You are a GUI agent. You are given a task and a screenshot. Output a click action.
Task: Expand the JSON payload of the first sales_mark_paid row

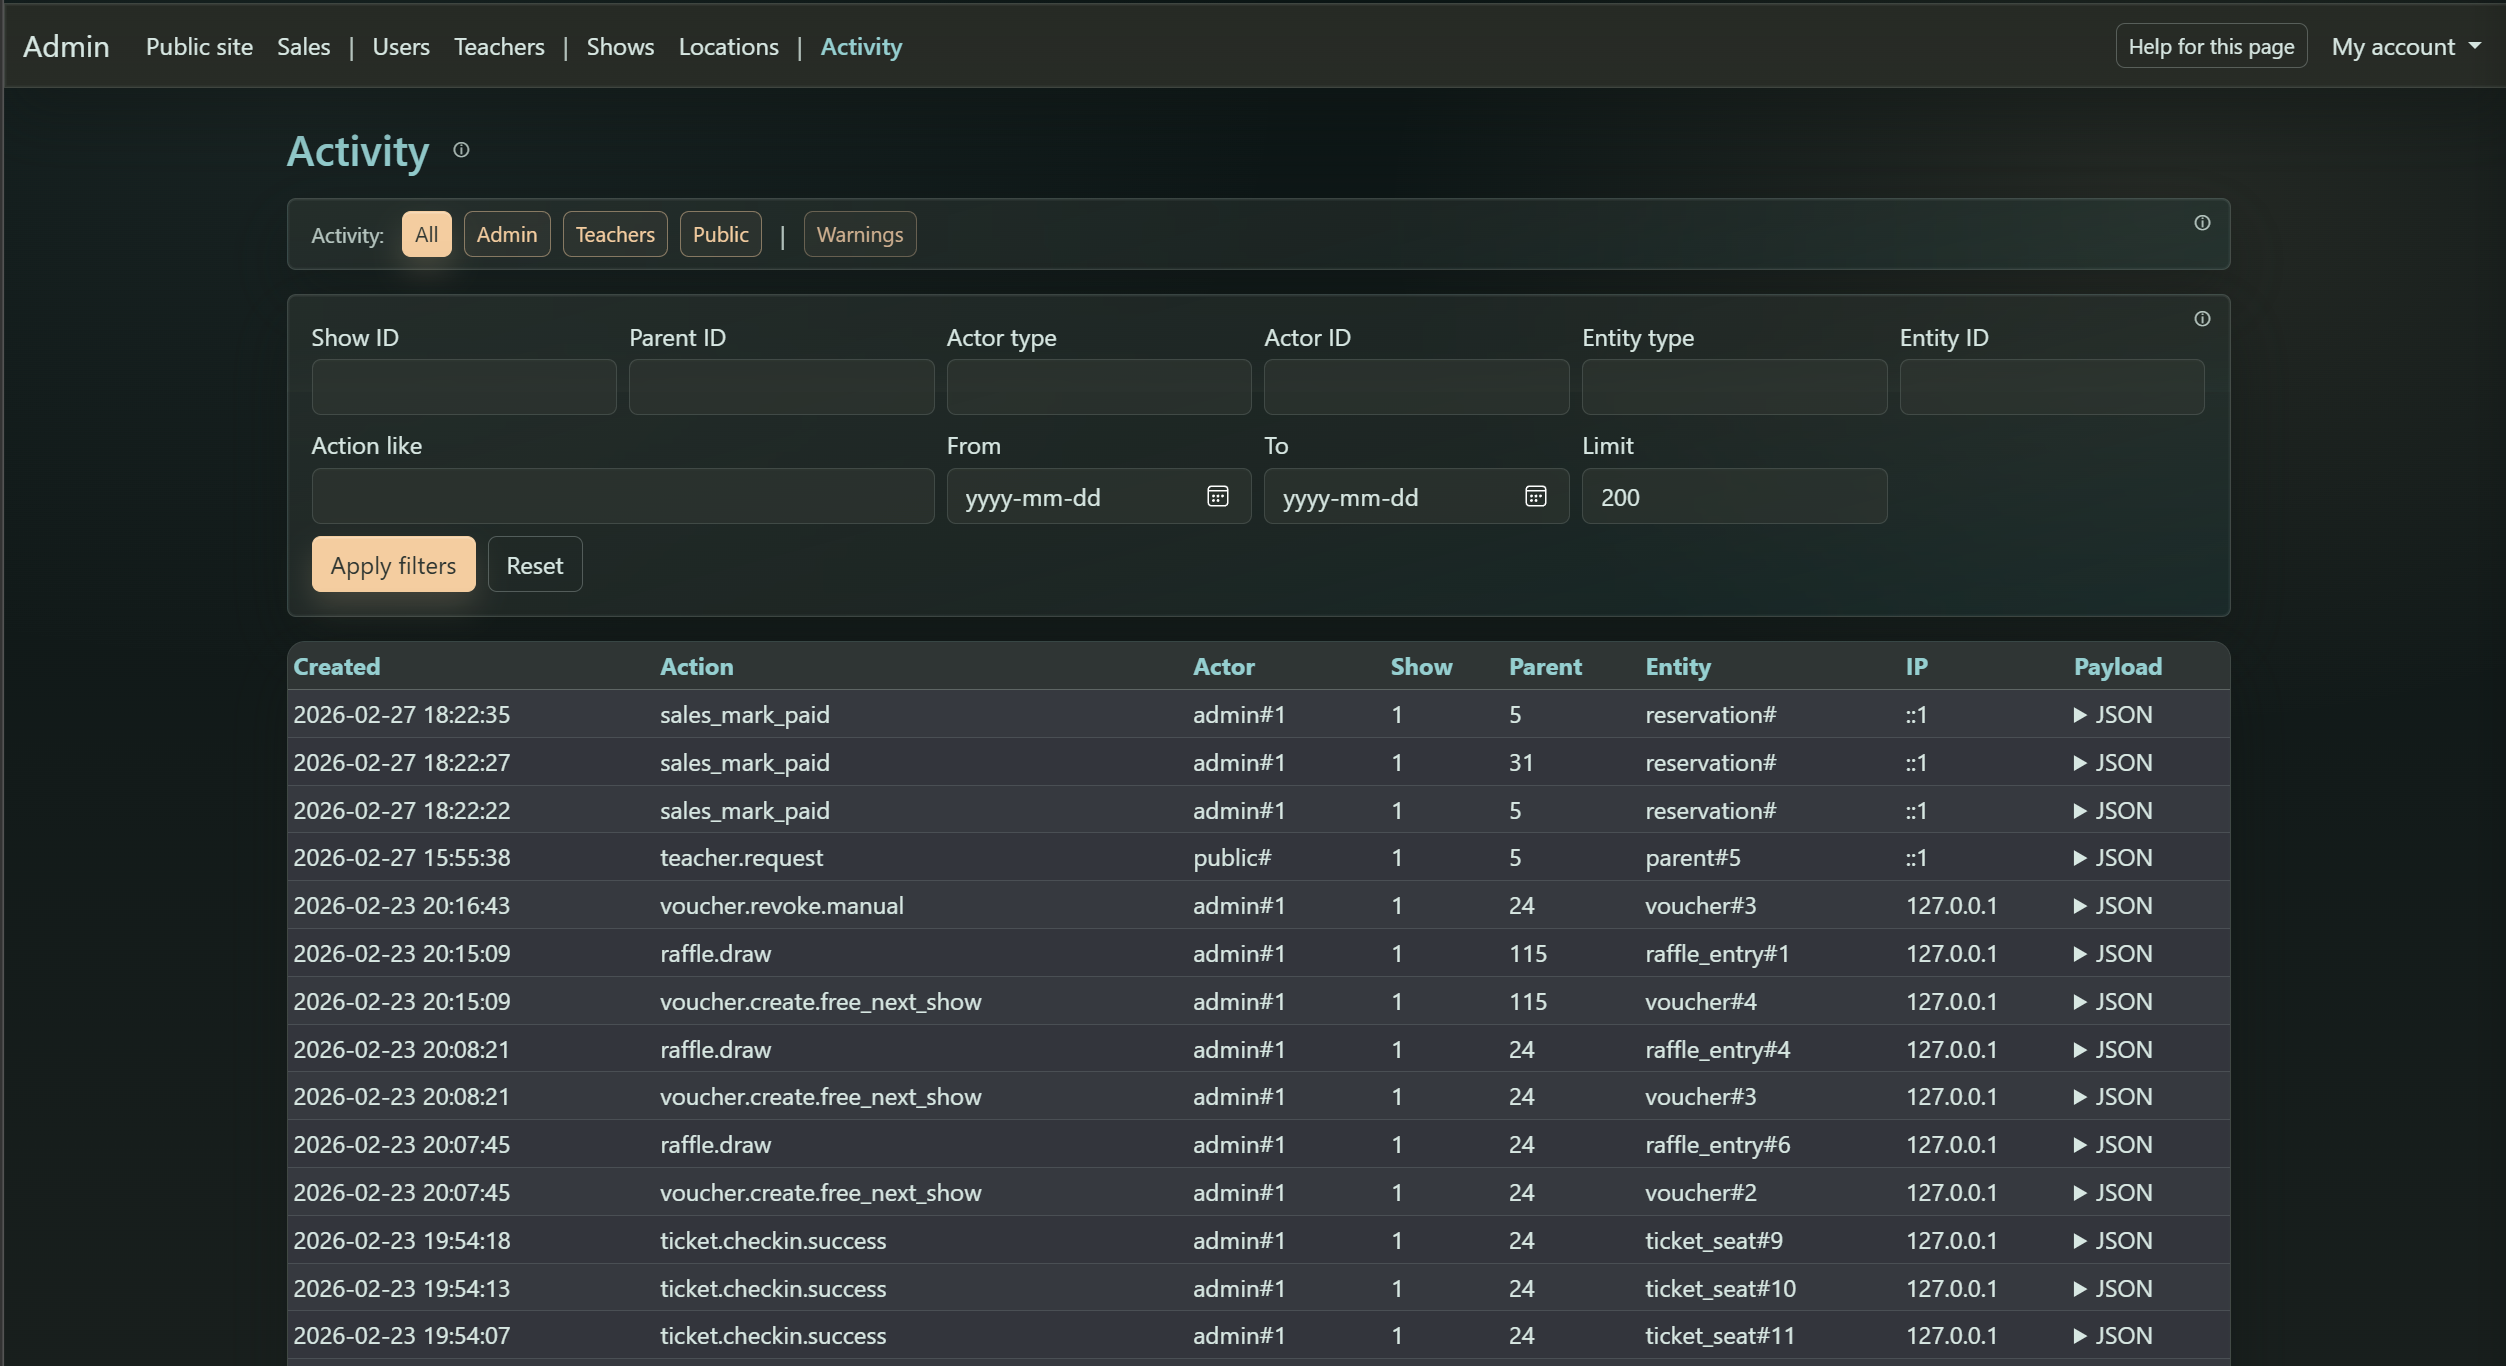coord(2113,714)
